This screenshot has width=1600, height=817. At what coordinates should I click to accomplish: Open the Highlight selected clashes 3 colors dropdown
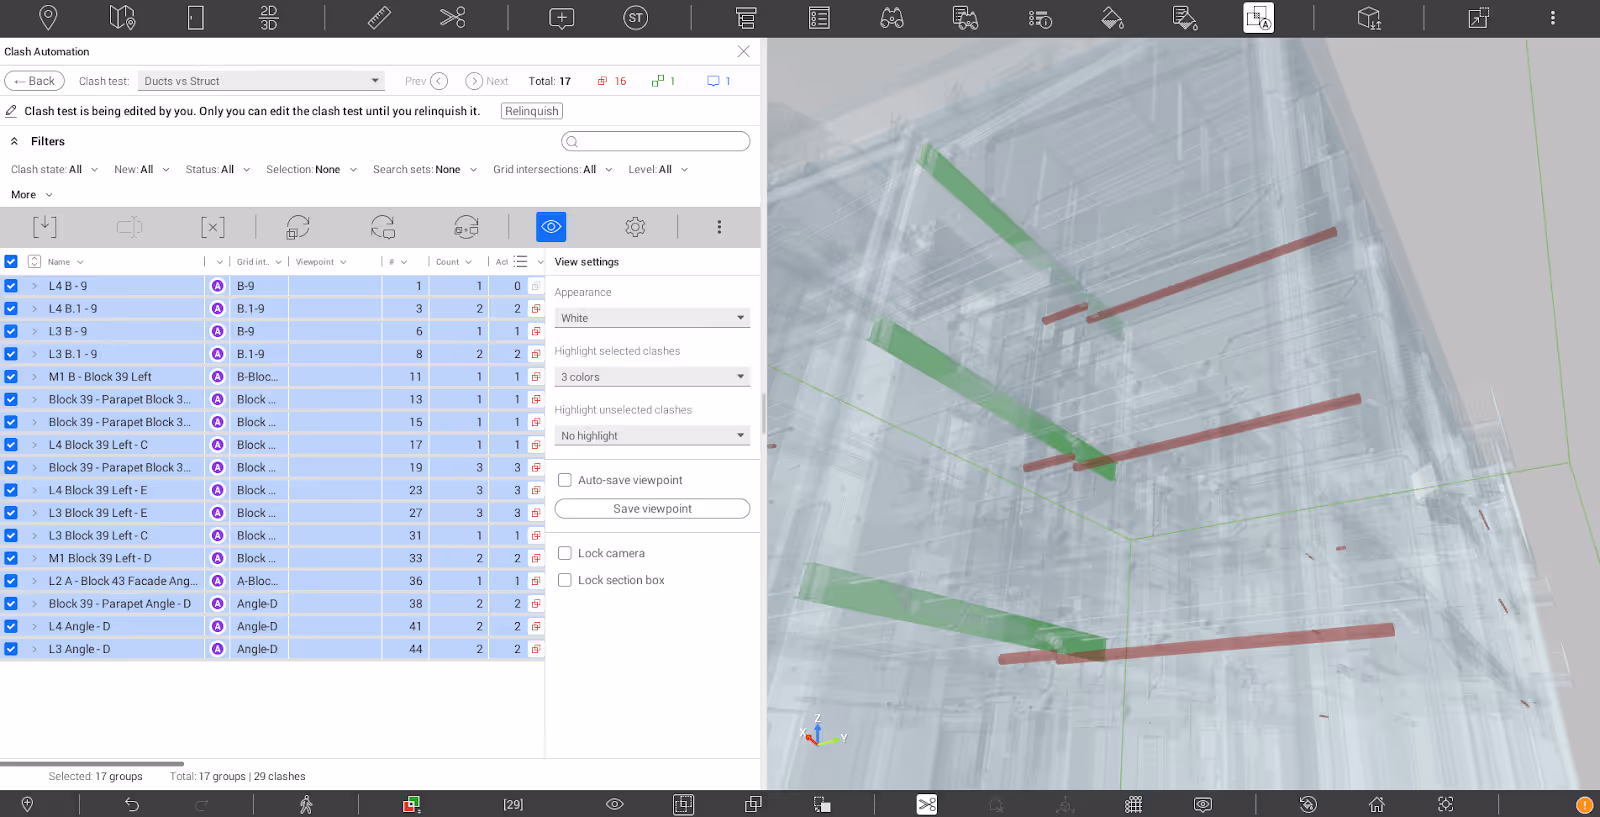pyautogui.click(x=652, y=377)
